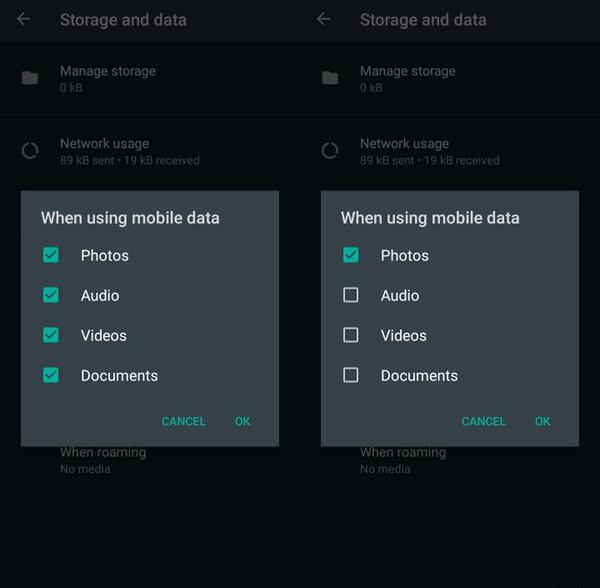Click 'Storage and data' header in right screen
Screen dimensions: 600x588
423,20
